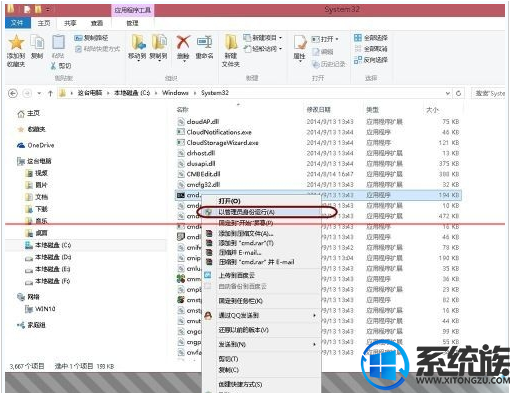Choose 还原以前的版本(V) in context menu
The height and width of the screenshot is (393, 510).
point(262,330)
